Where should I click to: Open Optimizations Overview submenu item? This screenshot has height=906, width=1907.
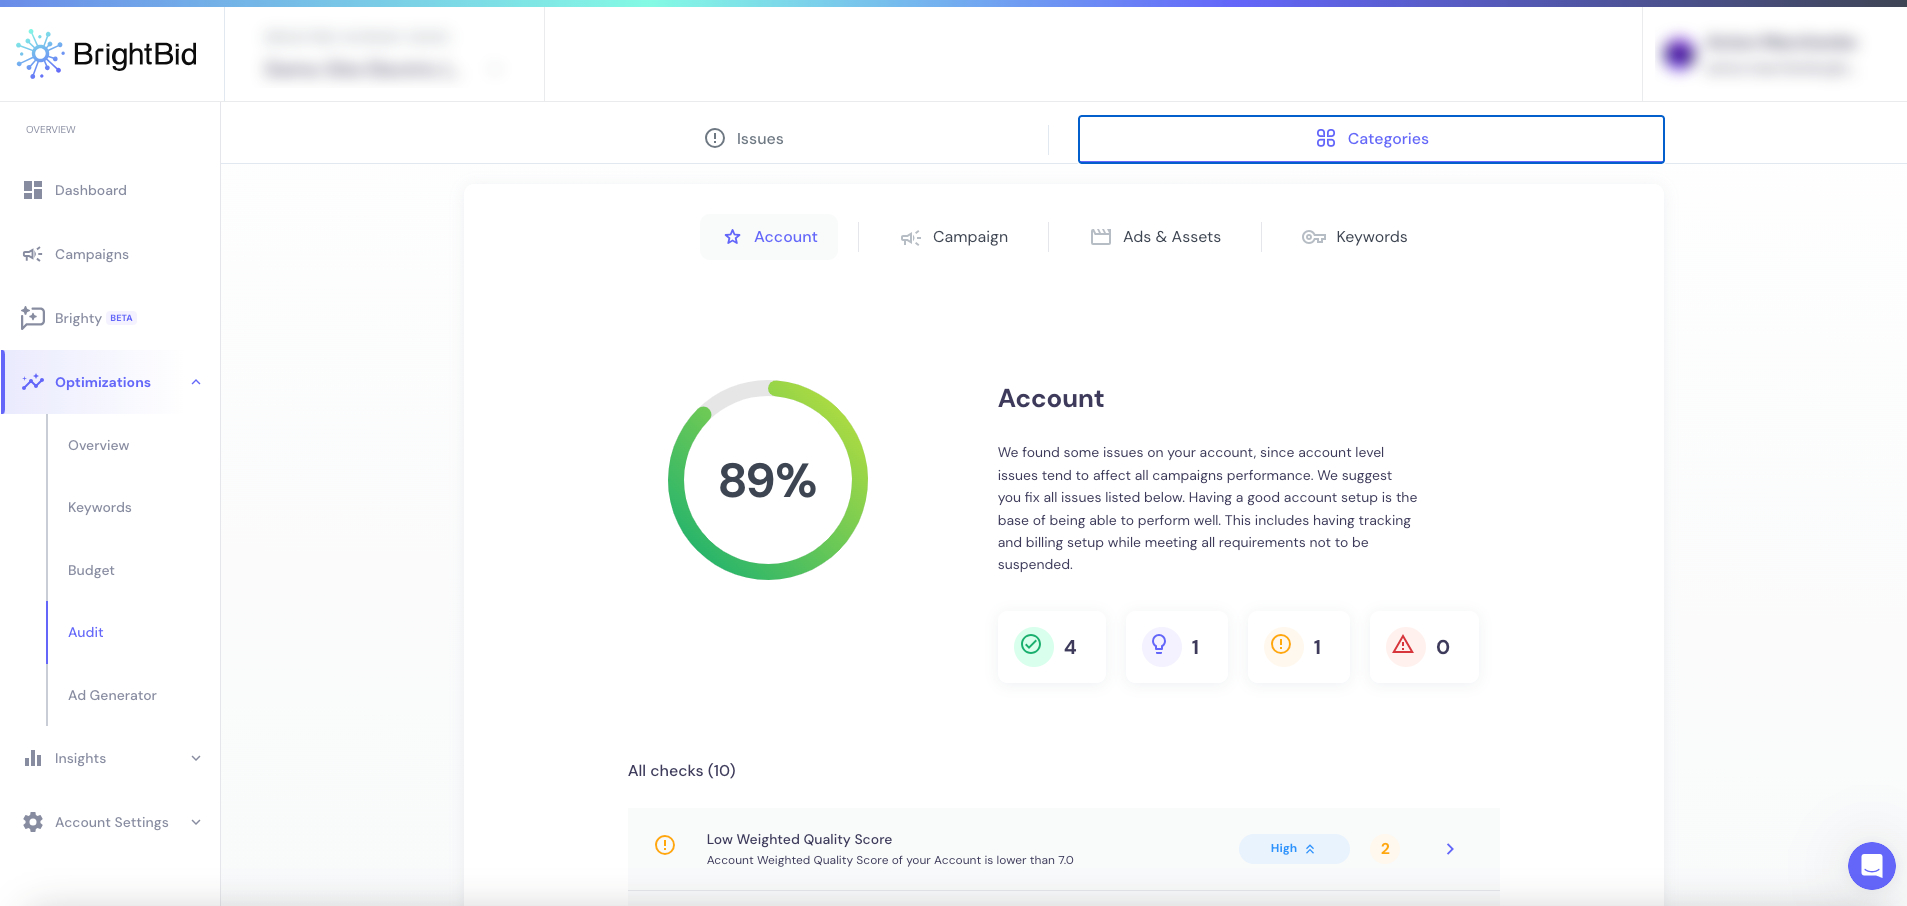pos(98,445)
